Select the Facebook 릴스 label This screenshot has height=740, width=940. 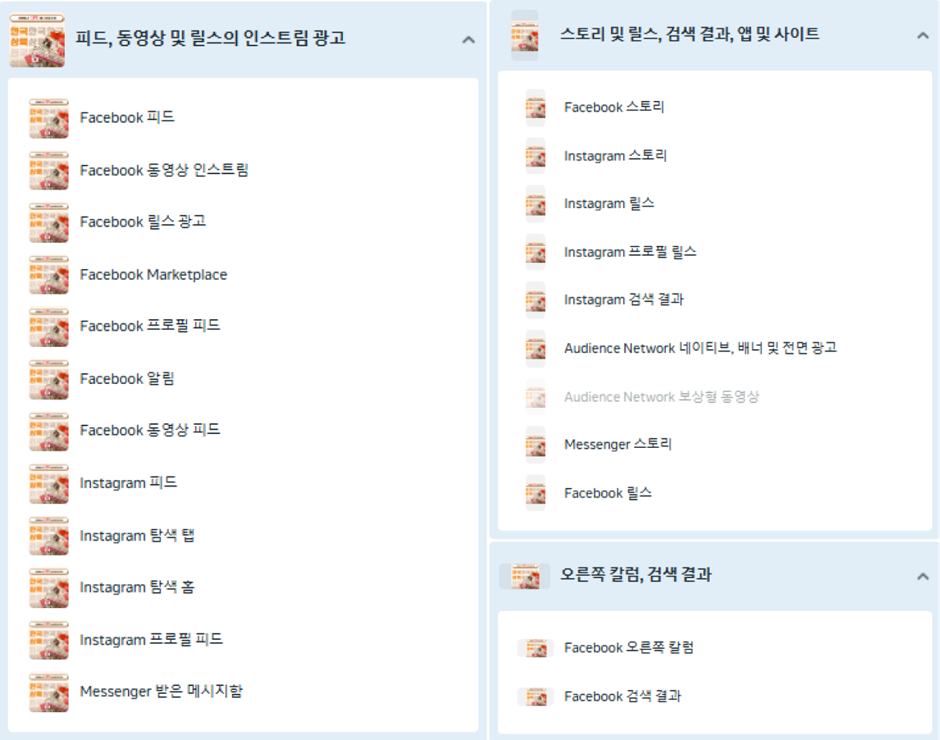tap(608, 493)
